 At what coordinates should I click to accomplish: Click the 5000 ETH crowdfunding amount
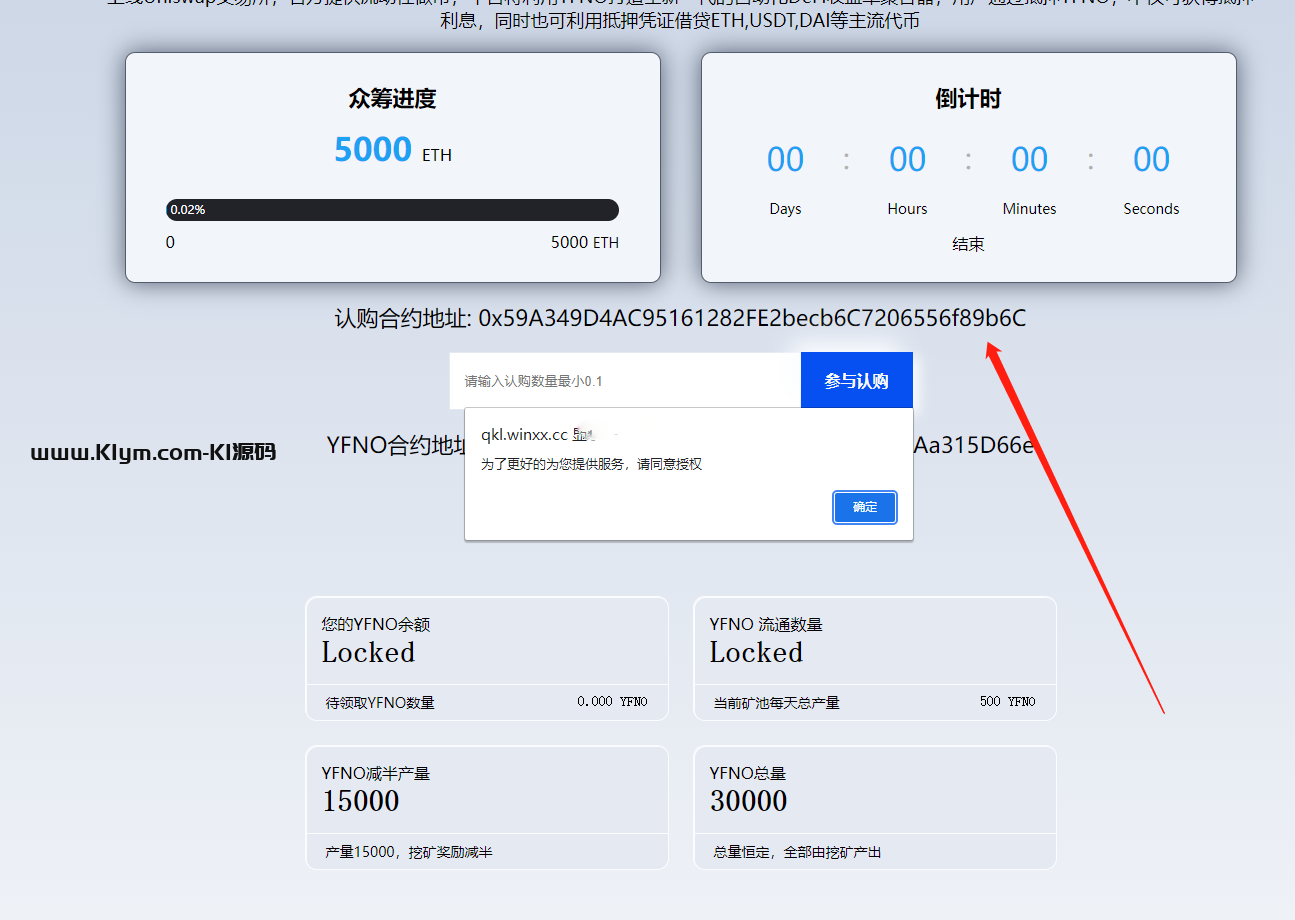click(x=393, y=150)
